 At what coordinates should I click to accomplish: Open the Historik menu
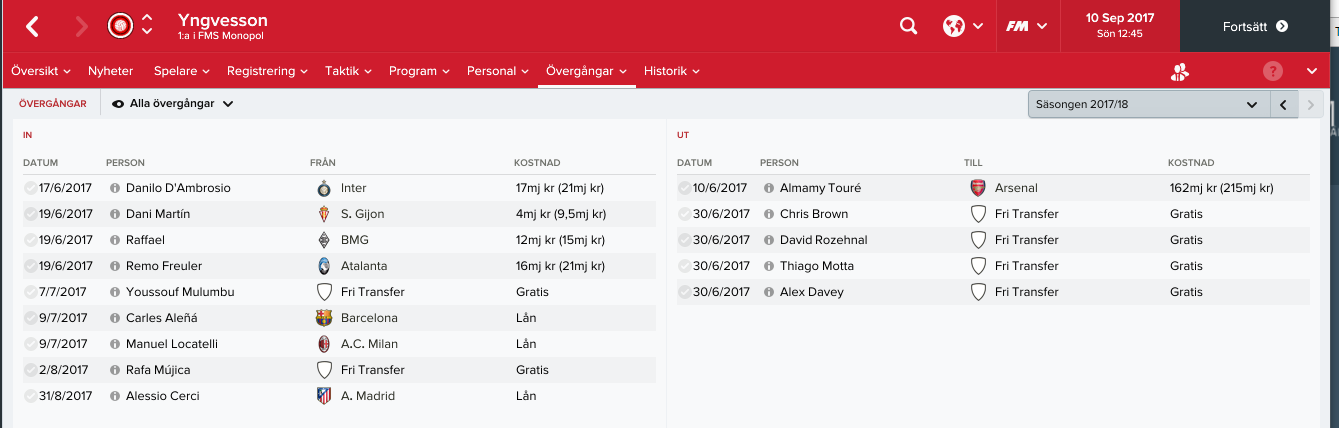pos(671,71)
